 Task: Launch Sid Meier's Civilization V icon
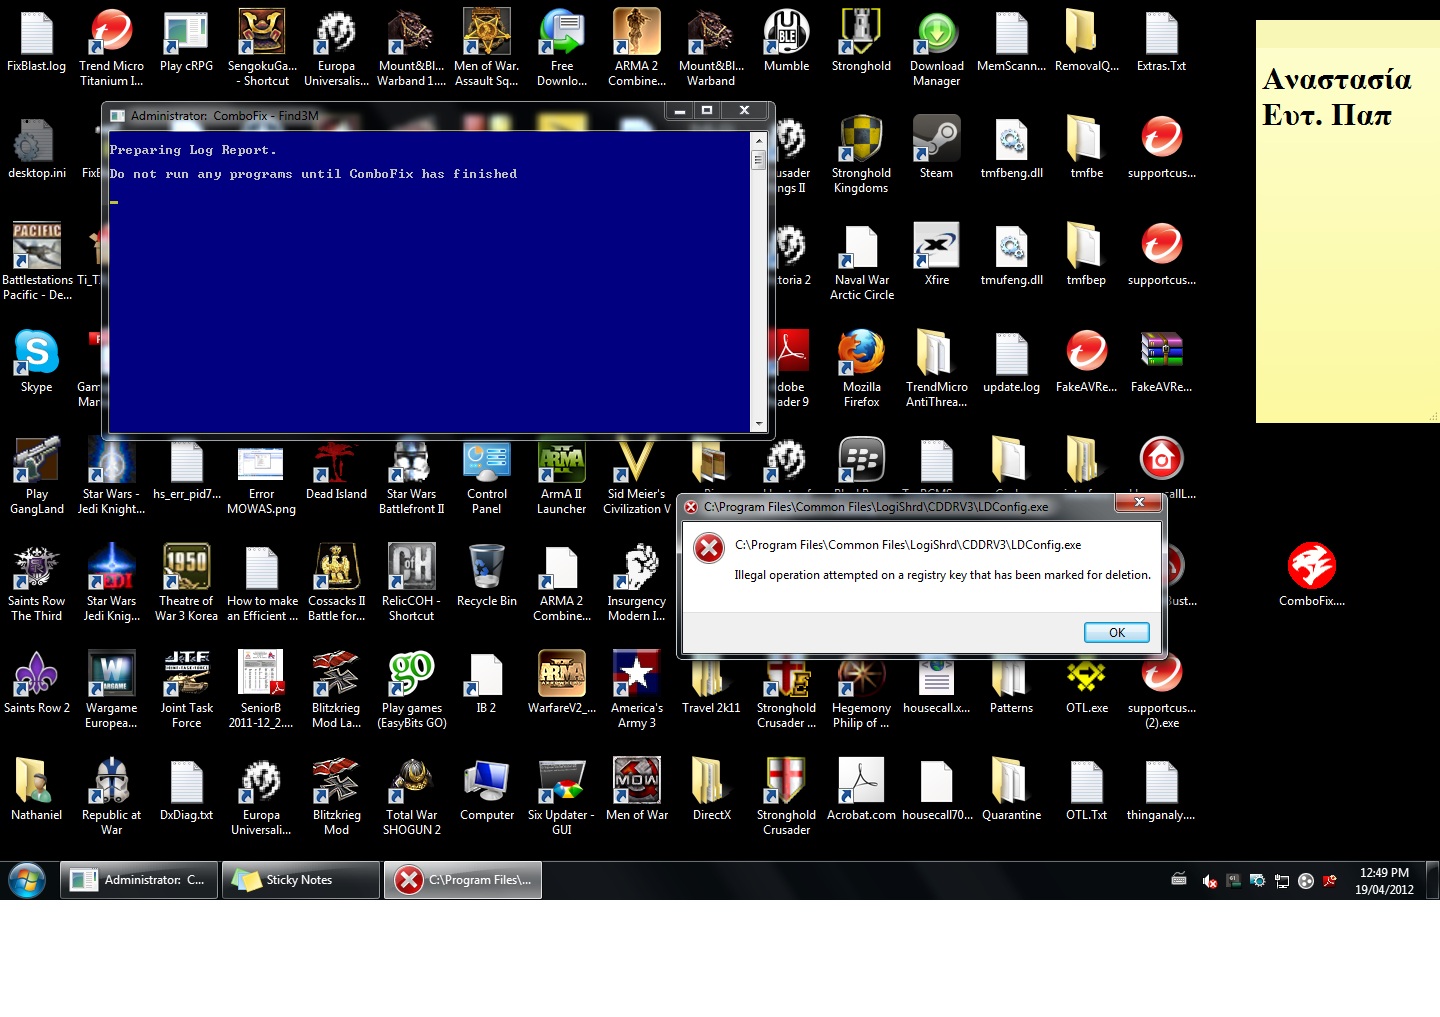pyautogui.click(x=637, y=475)
